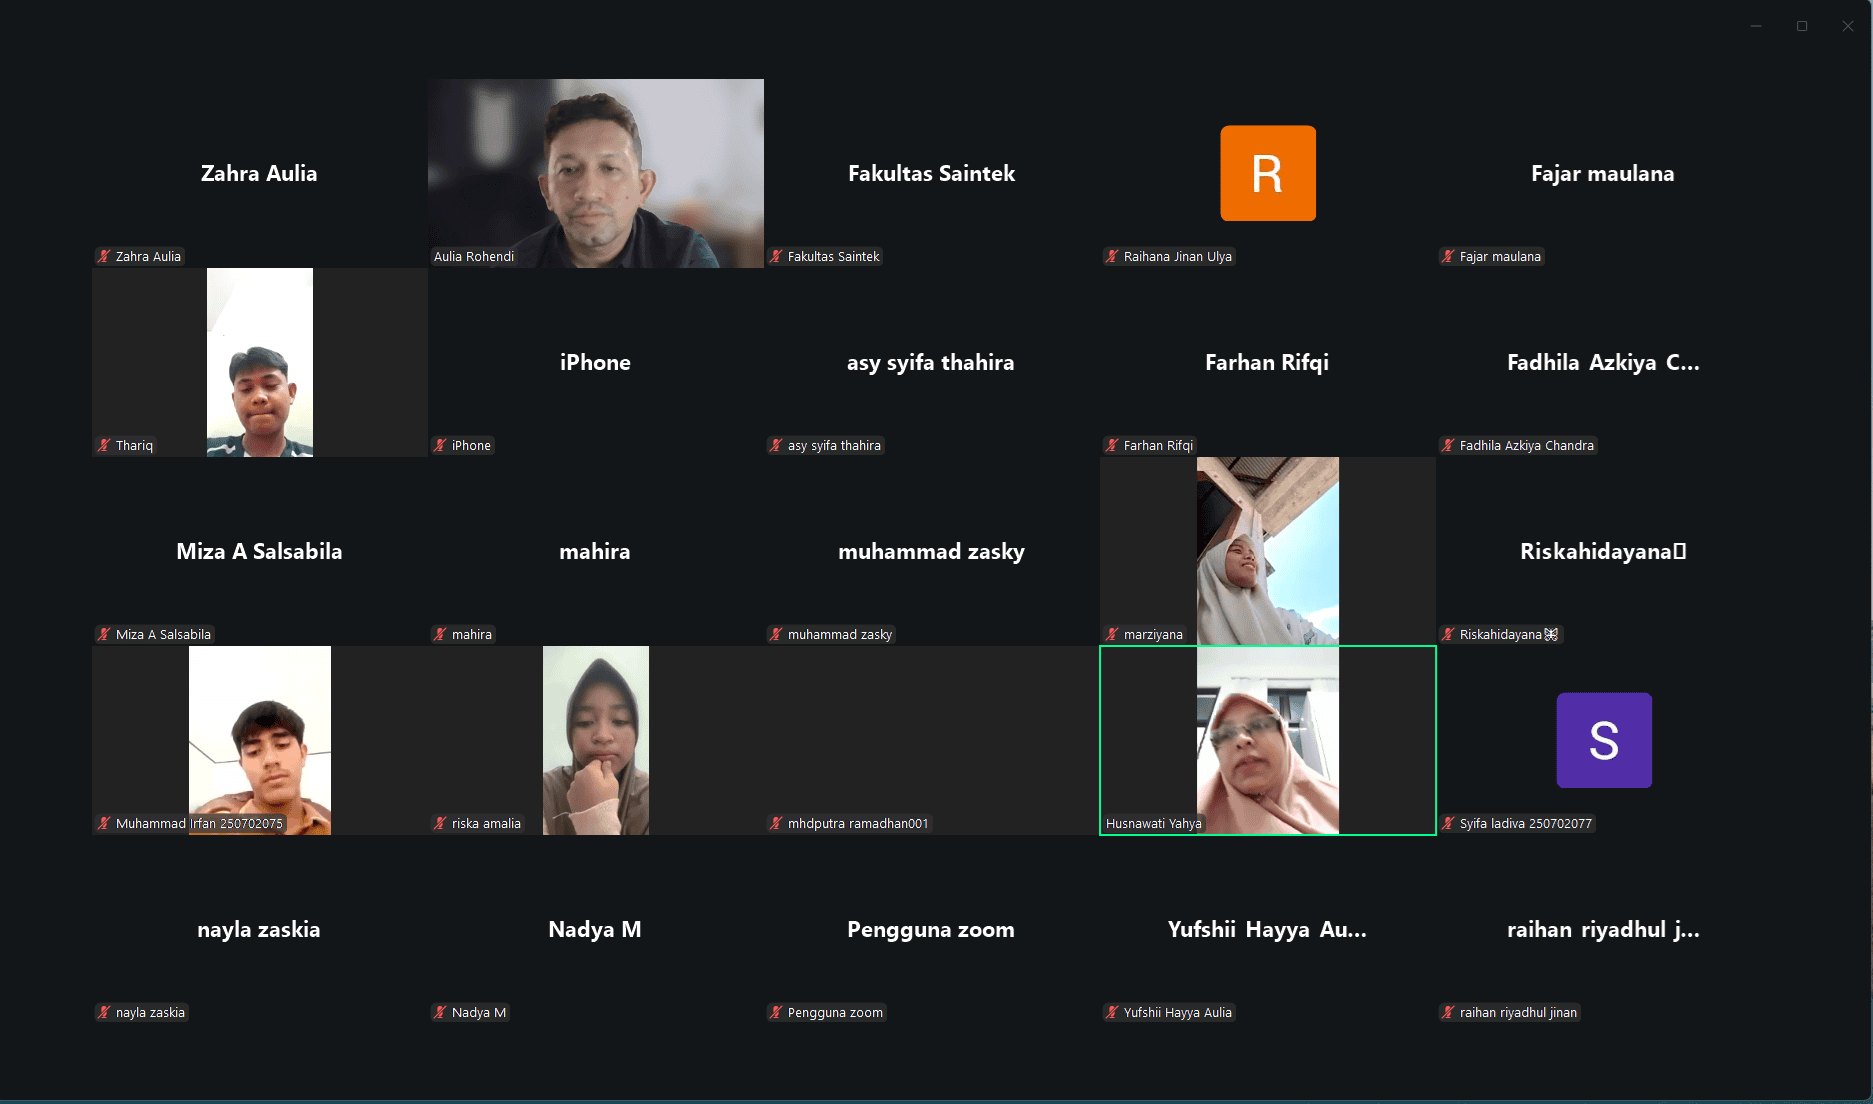Select Muhammad Irfan's video thumbnail
Image resolution: width=1873 pixels, height=1104 pixels.
tap(259, 740)
